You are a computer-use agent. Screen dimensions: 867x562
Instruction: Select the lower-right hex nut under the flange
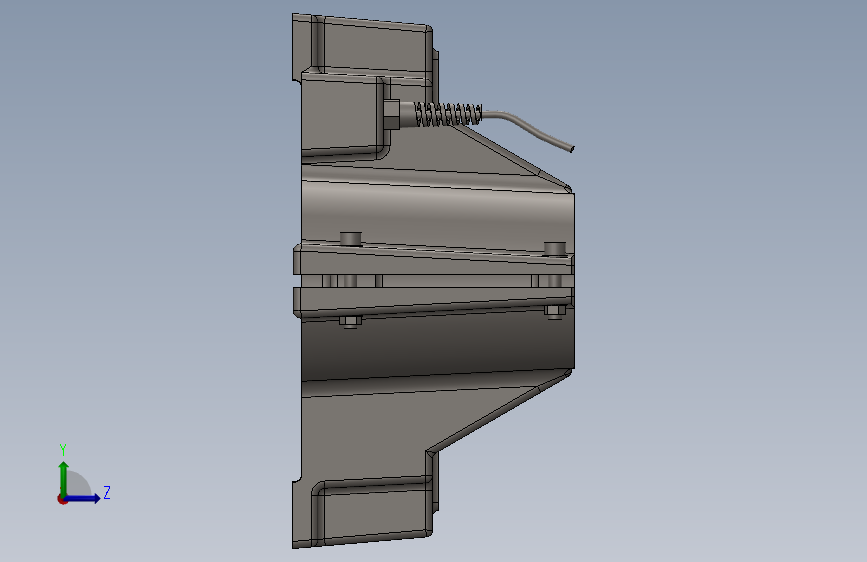pyautogui.click(x=555, y=311)
